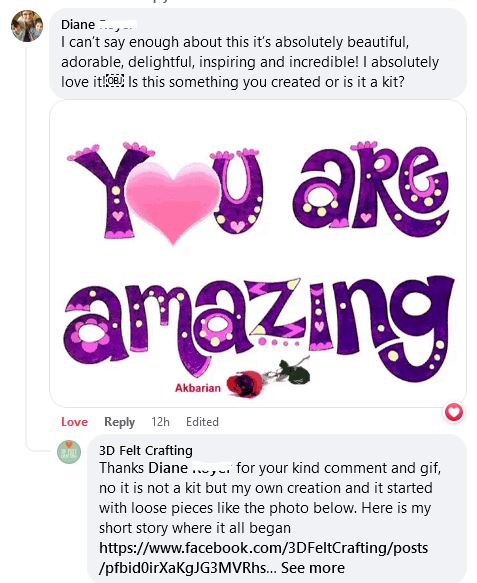This screenshot has height=583, width=477.
Task: Open the 3D Felt Crafting page avatar
Action: click(69, 452)
